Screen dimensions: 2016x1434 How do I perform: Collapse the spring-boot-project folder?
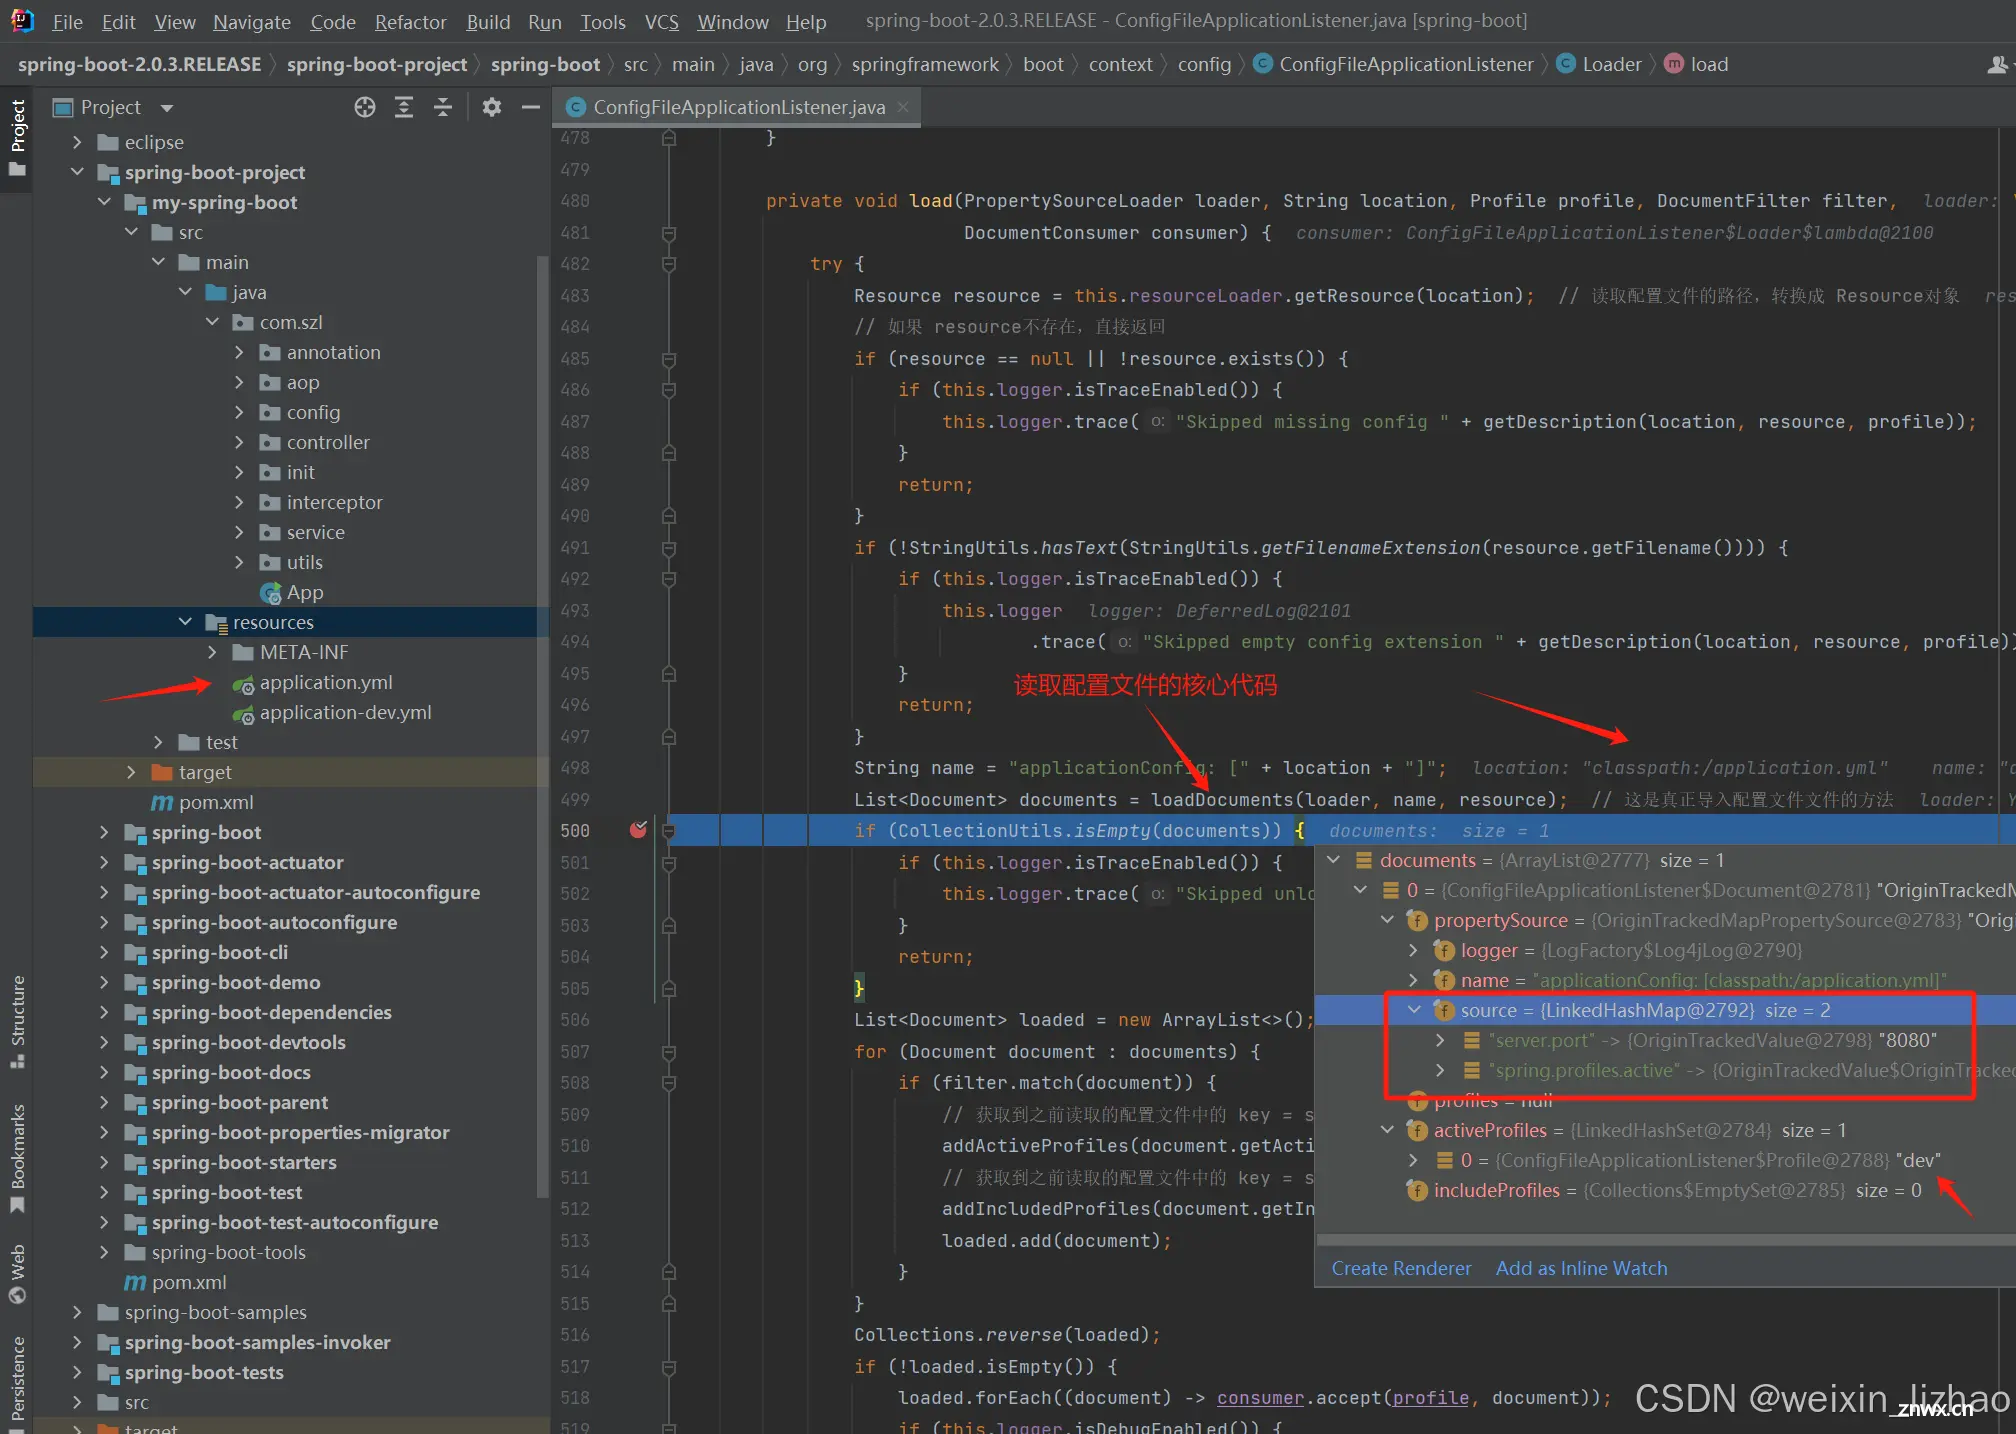[77, 172]
